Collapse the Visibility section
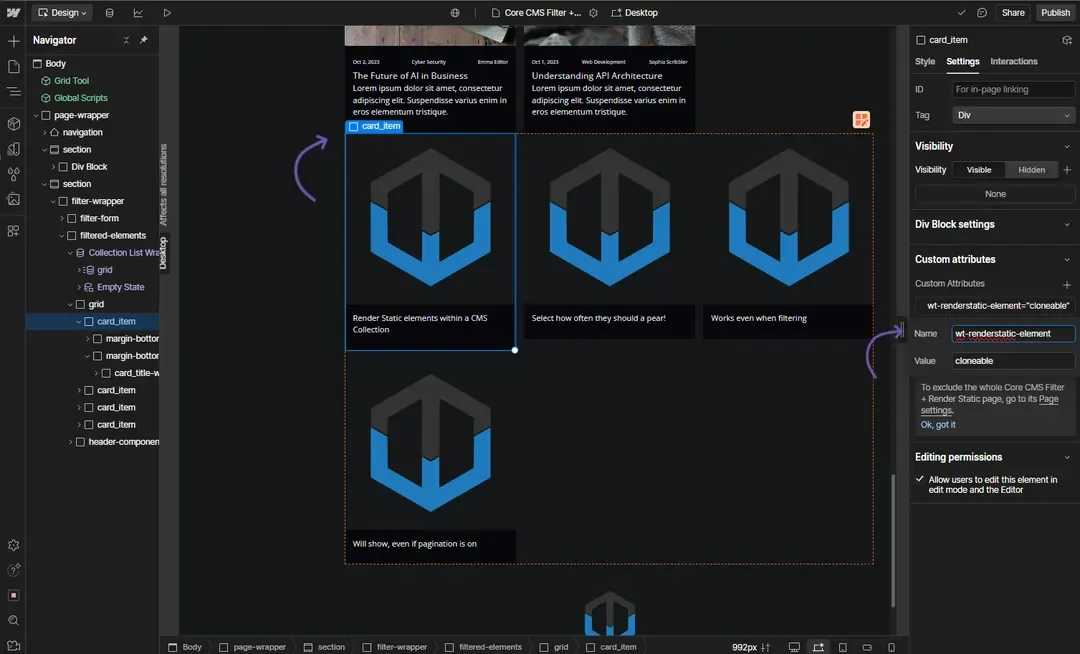Viewport: 1080px width, 654px height. (x=1067, y=146)
